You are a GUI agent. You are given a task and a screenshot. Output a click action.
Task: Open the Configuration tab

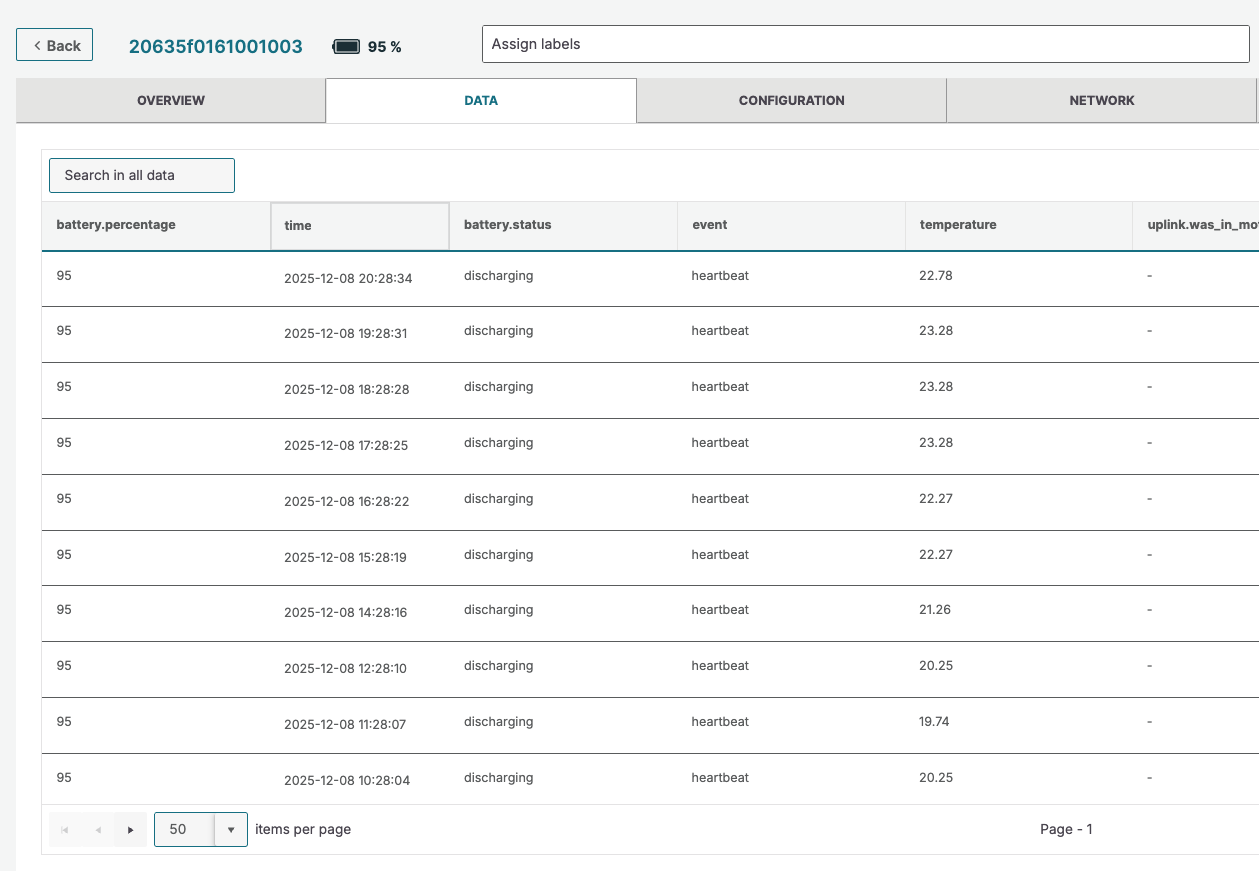791,101
